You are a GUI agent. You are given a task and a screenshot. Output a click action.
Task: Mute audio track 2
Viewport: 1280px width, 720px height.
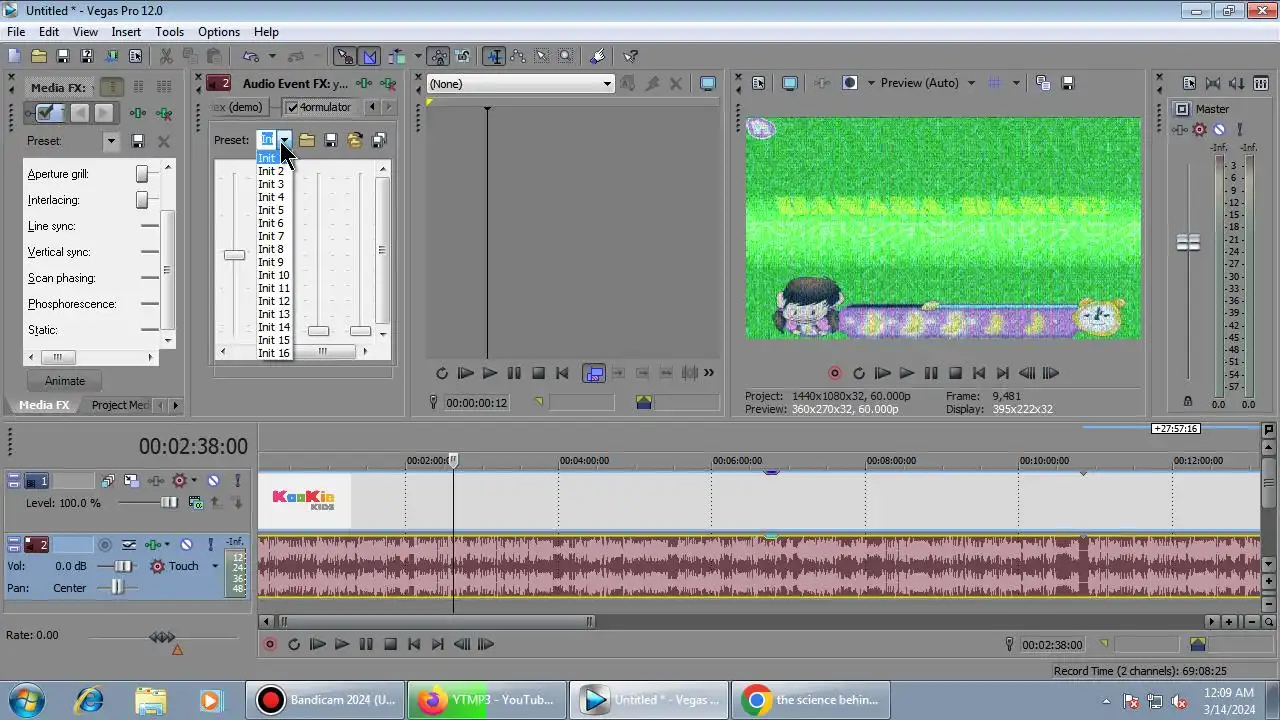pos(186,545)
